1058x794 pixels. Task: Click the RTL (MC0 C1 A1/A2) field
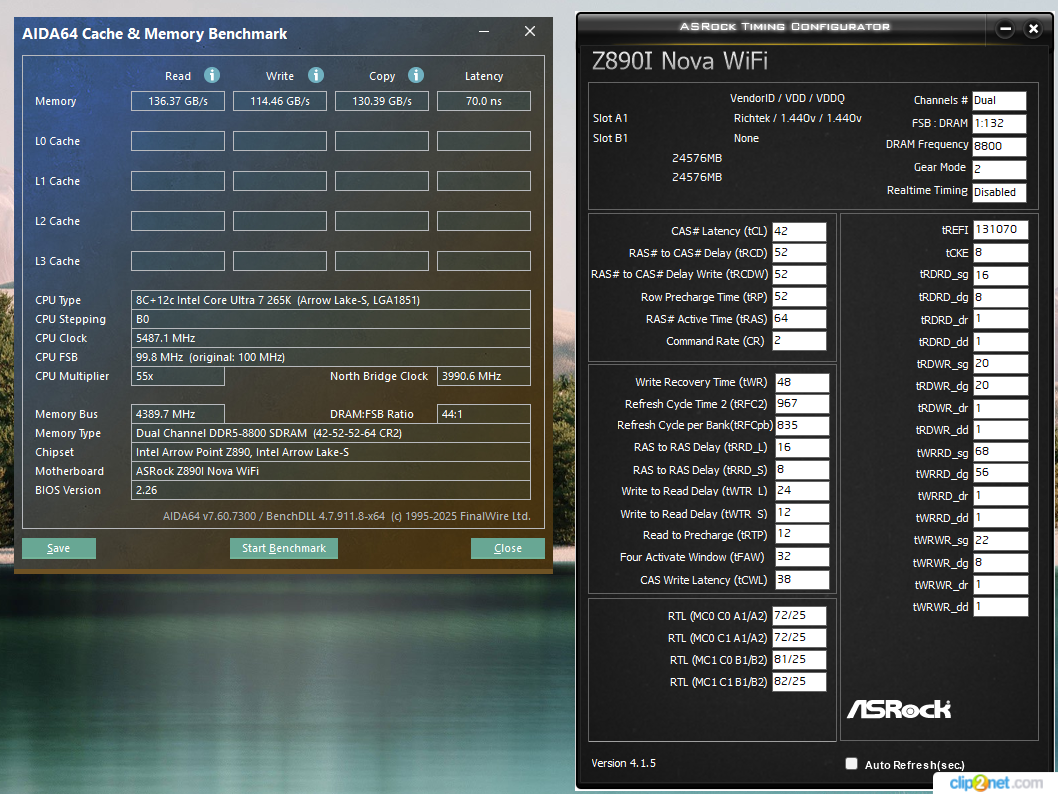799,637
